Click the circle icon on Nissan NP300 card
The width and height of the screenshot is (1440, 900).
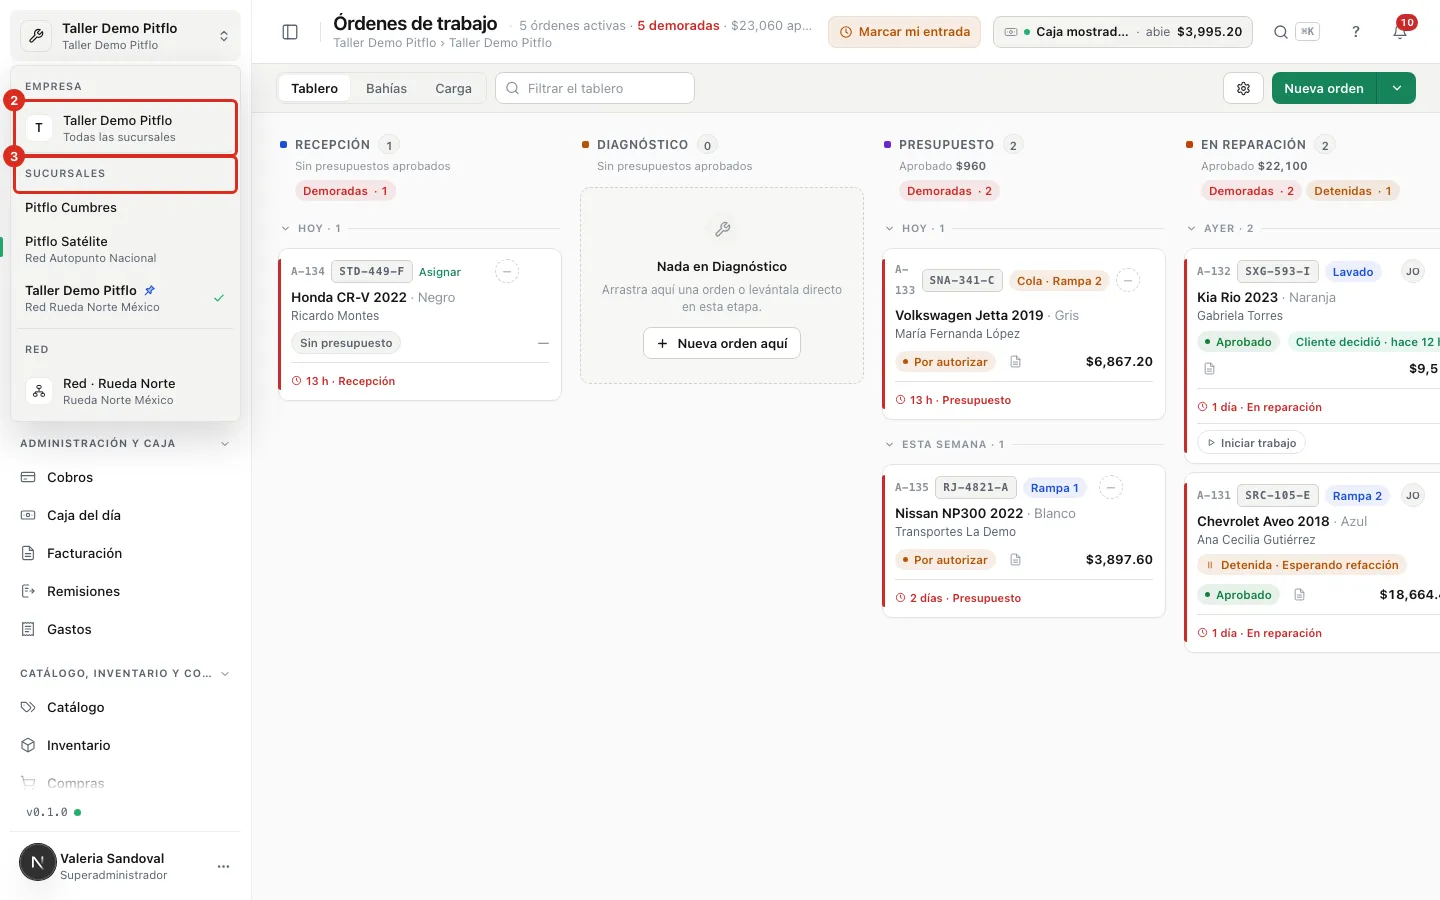[x=1110, y=487]
